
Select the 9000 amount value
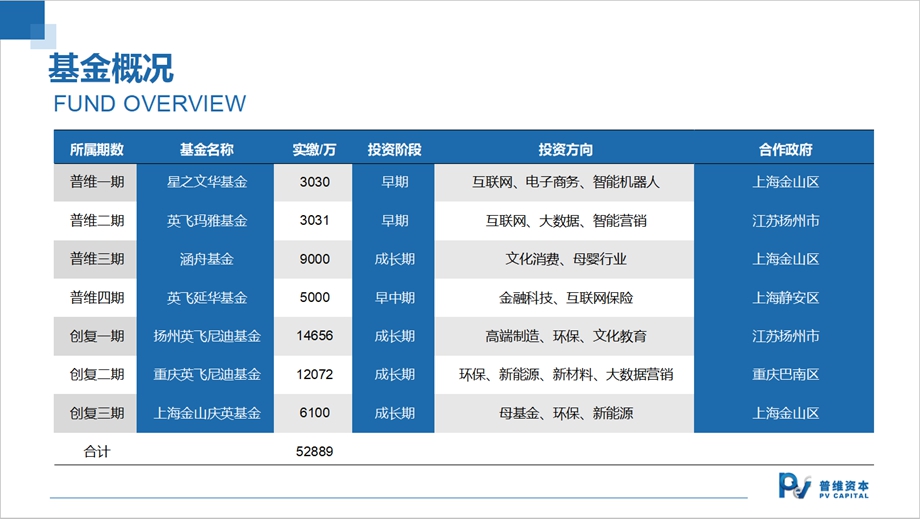(x=314, y=259)
